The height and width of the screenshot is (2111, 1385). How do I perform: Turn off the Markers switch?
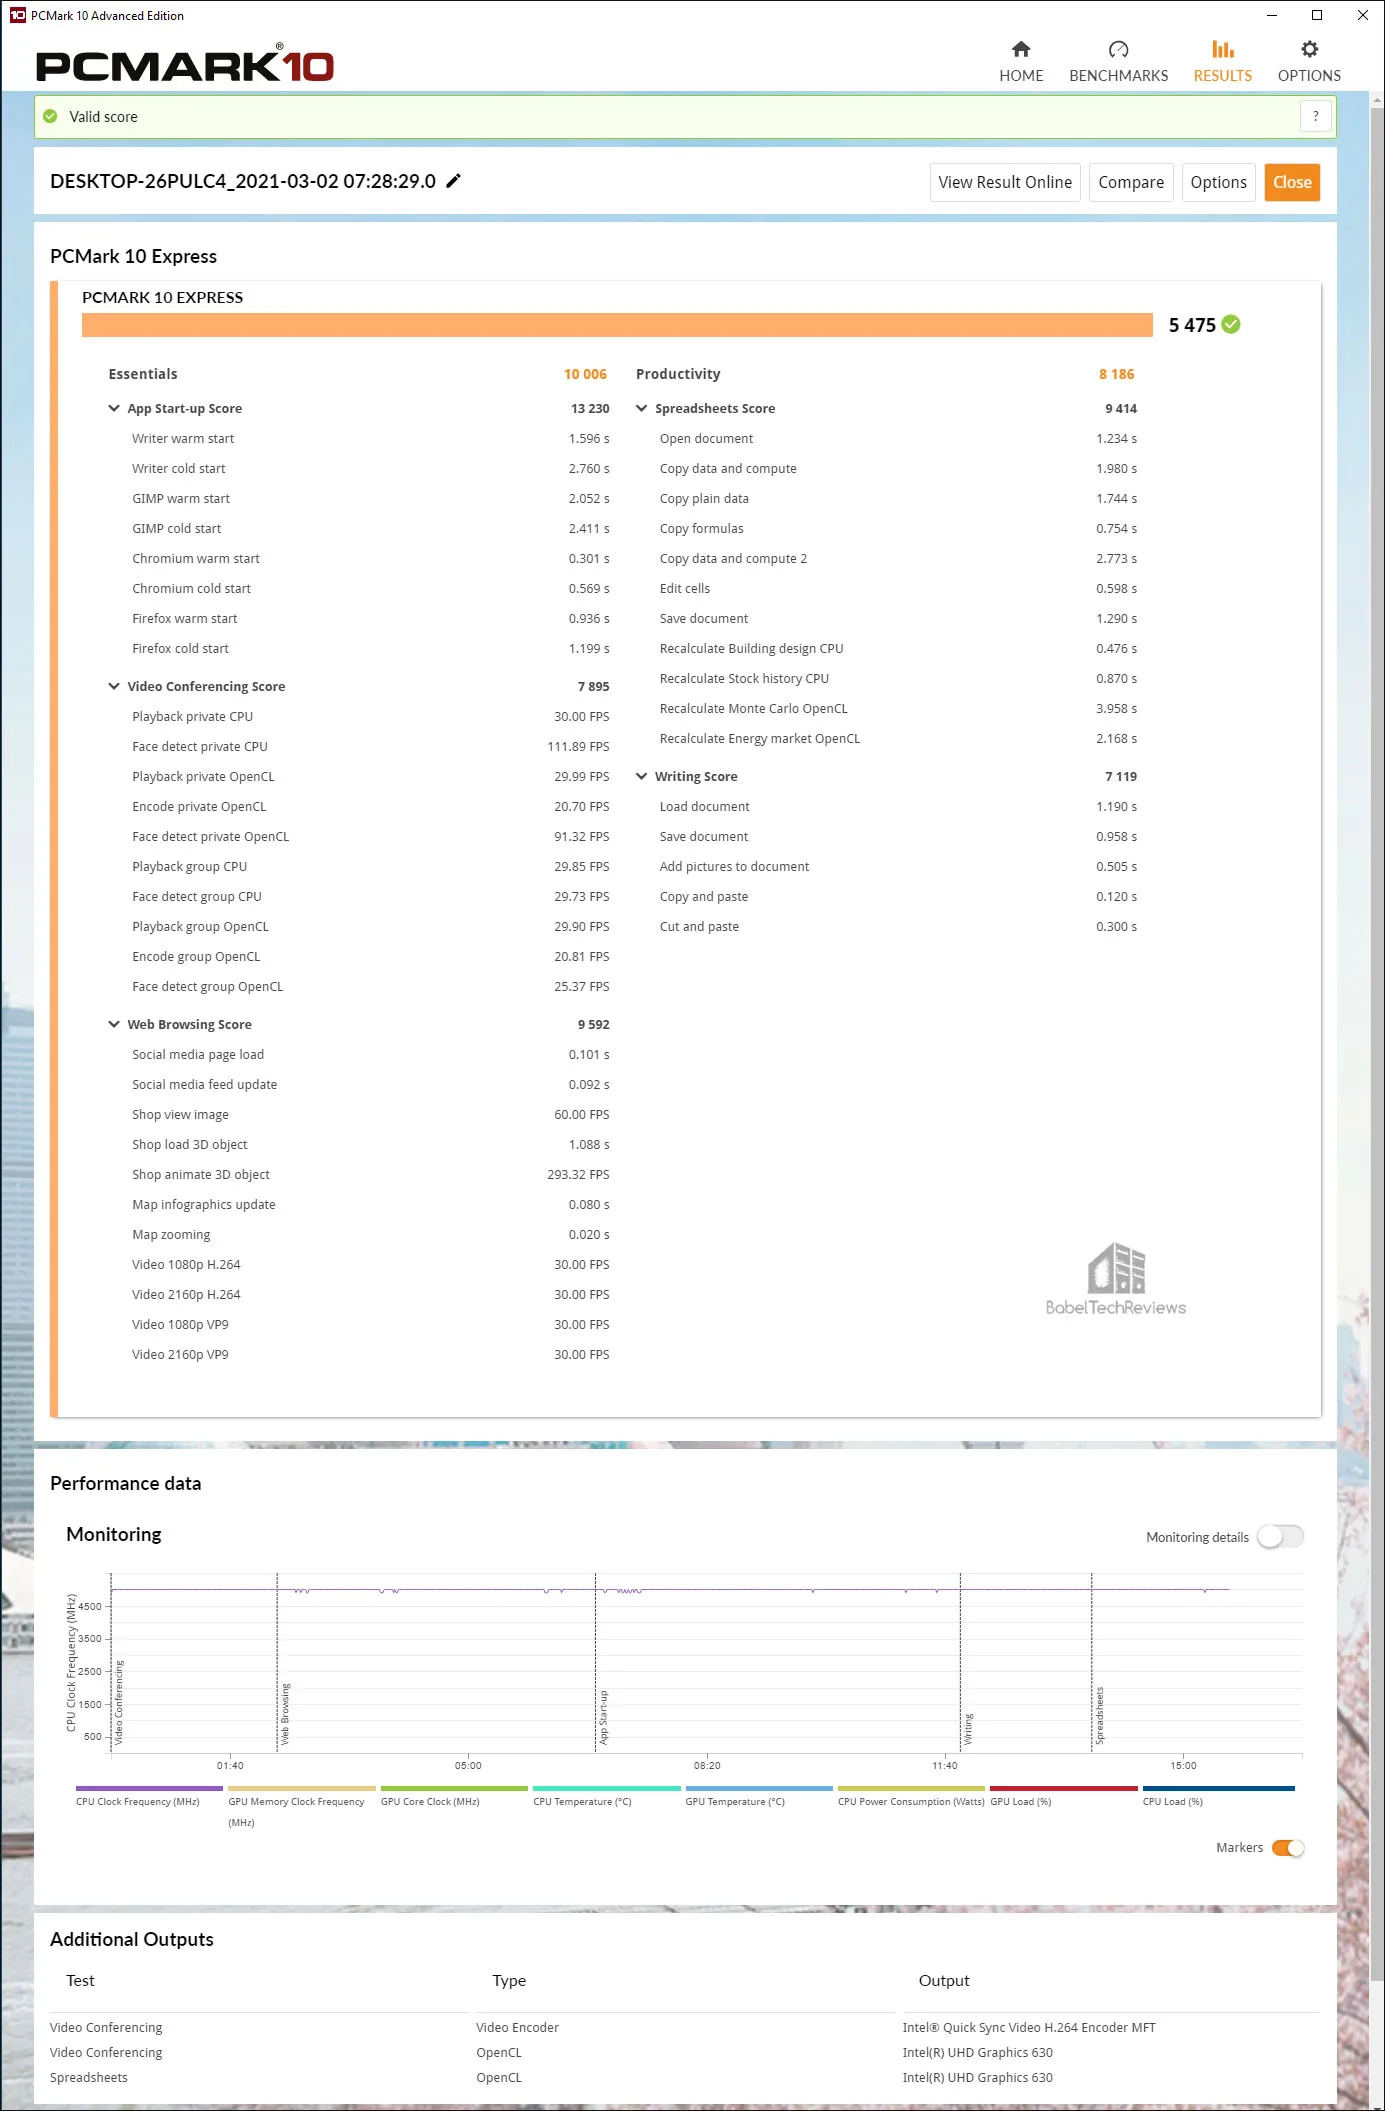(x=1287, y=1848)
